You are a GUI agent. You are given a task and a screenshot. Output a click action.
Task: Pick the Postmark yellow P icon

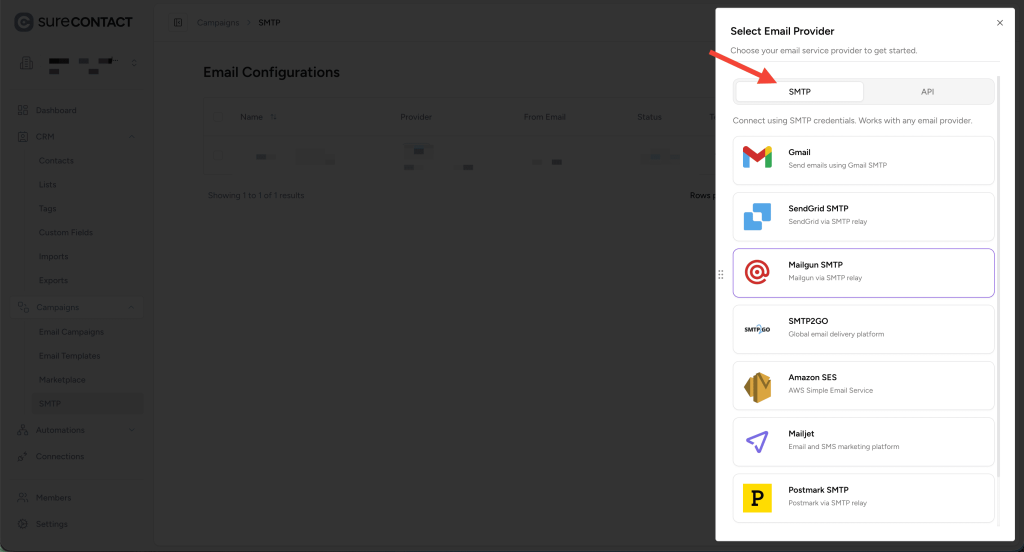(x=757, y=497)
